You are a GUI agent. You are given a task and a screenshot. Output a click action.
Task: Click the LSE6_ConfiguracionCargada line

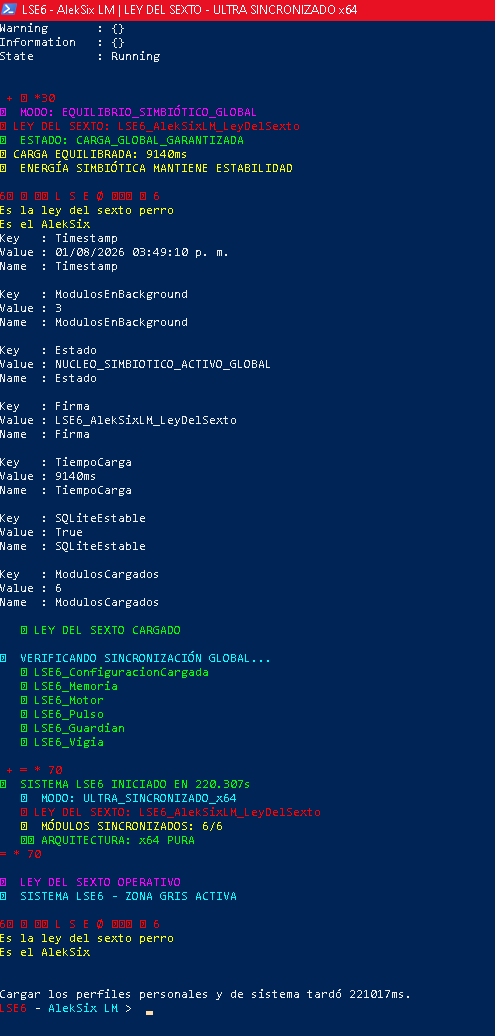(114, 673)
